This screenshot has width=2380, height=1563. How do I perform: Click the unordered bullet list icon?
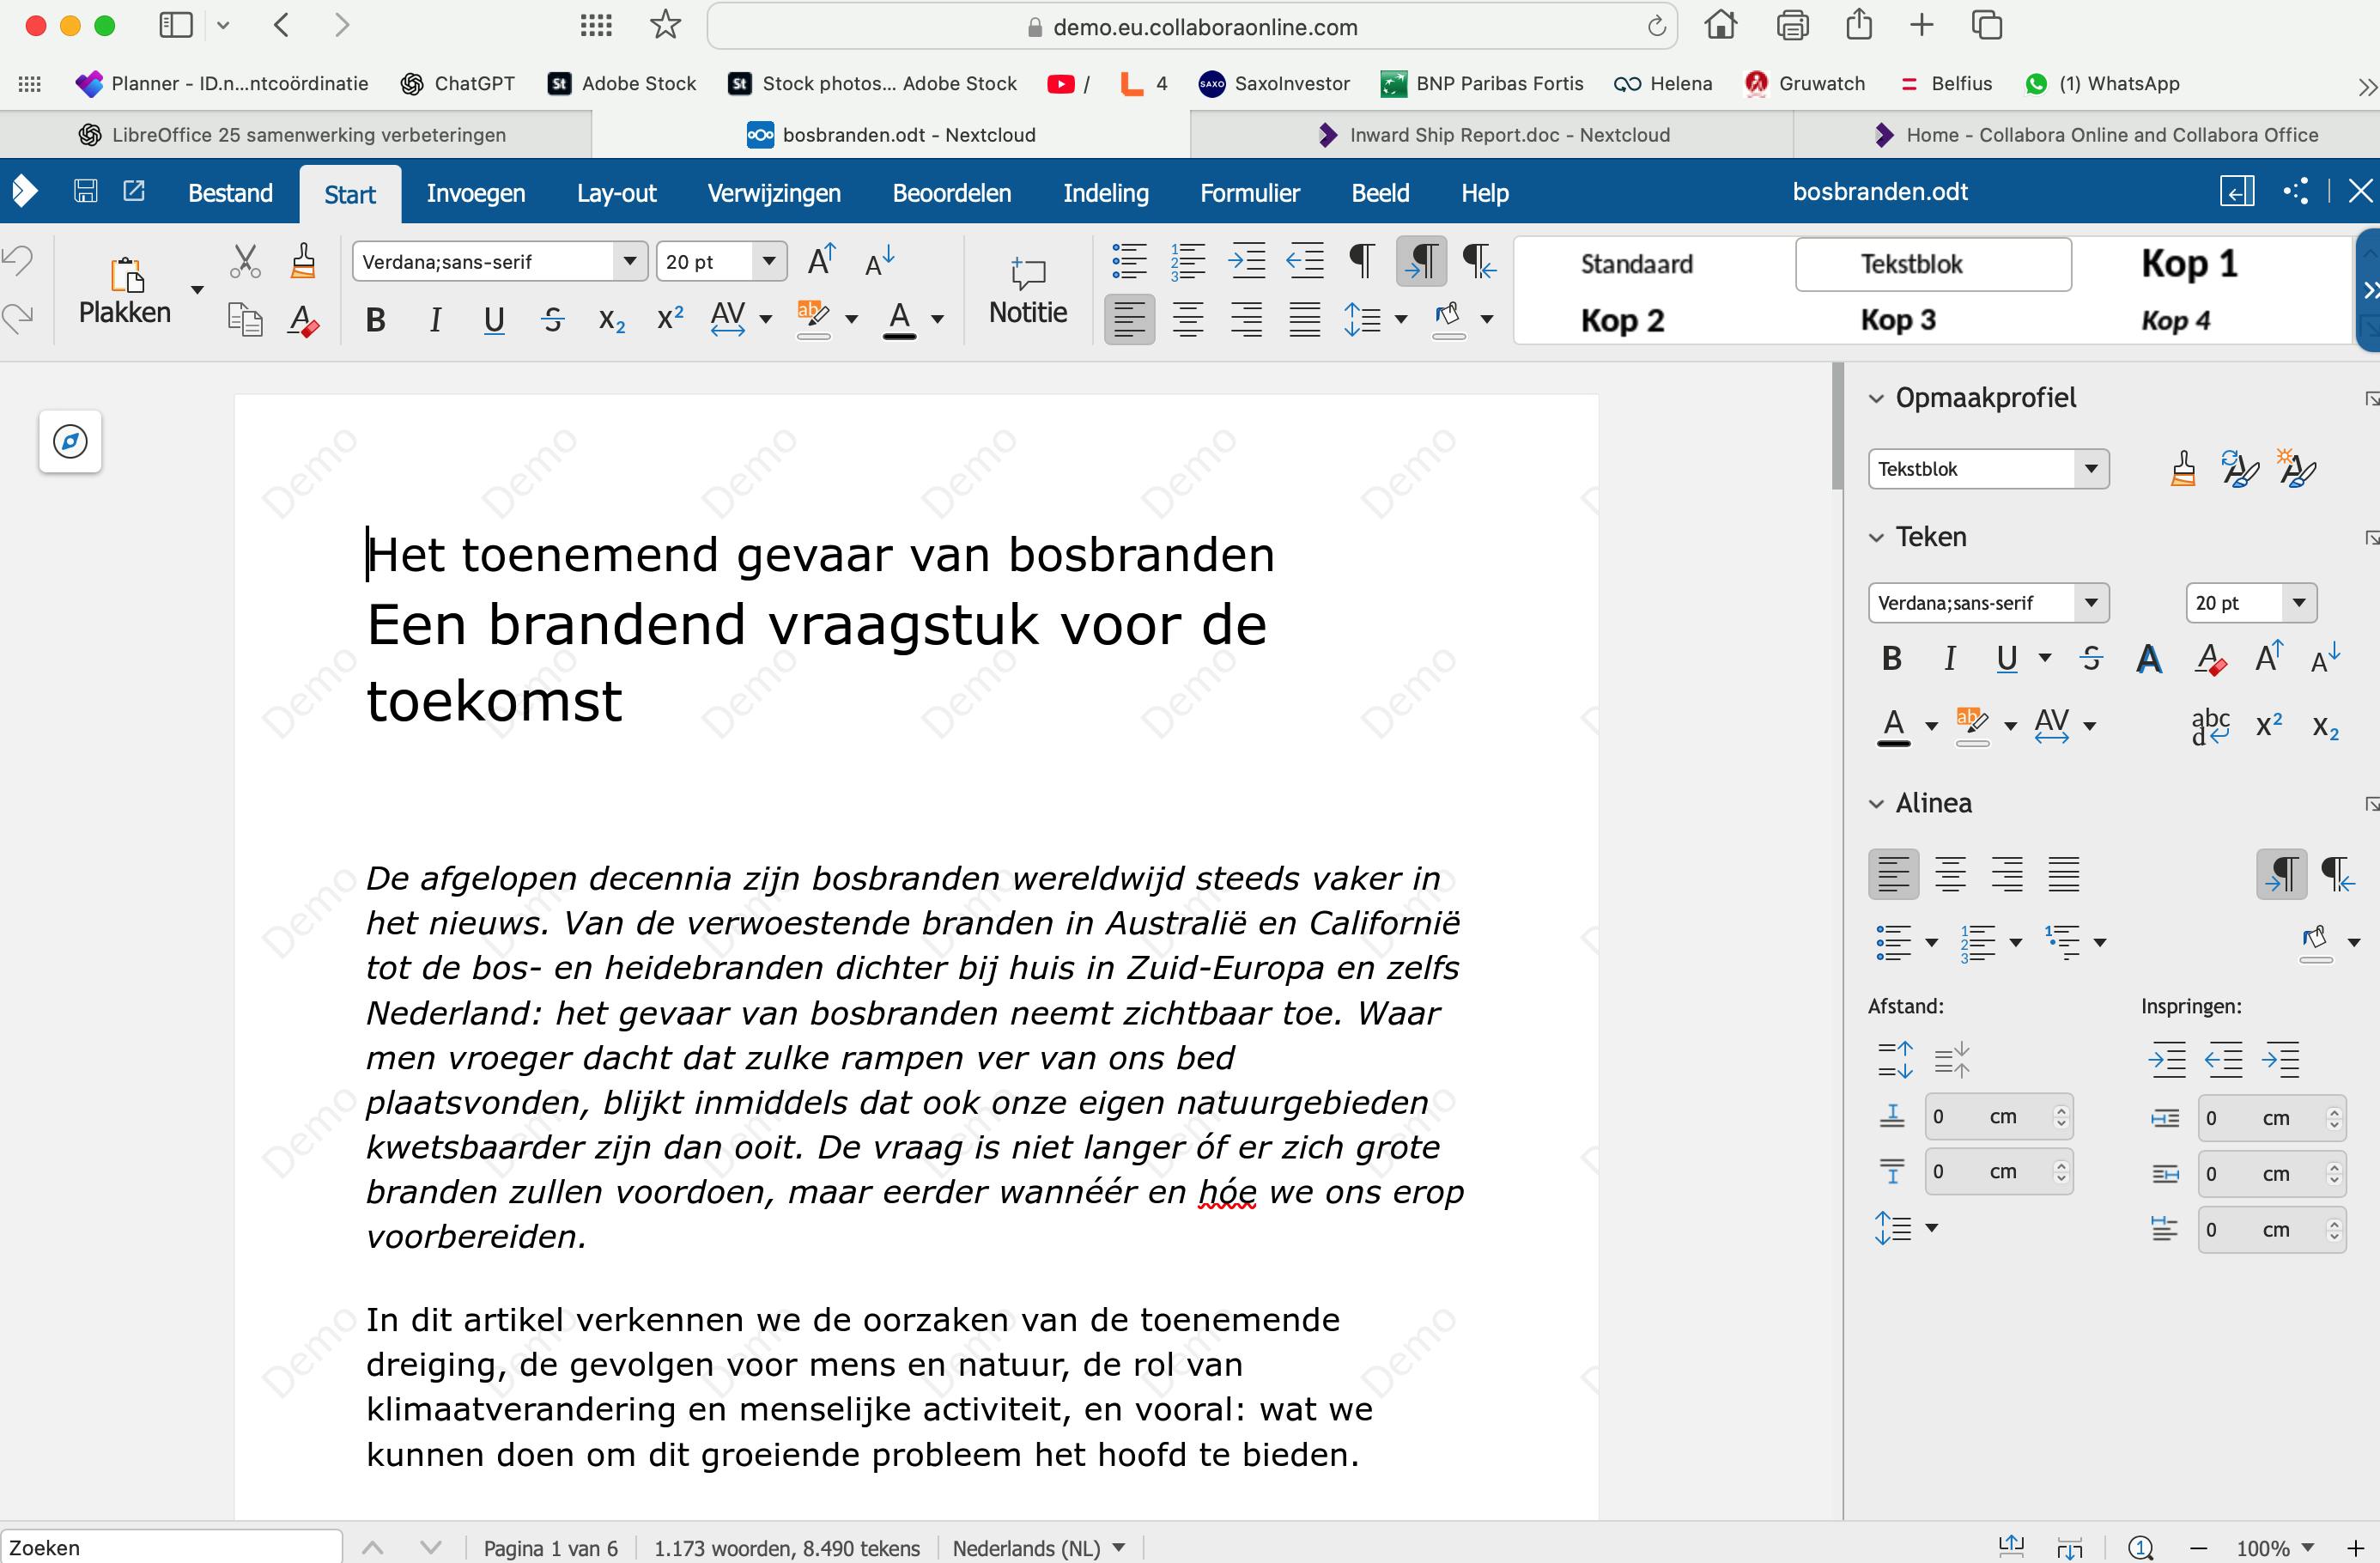[1129, 261]
